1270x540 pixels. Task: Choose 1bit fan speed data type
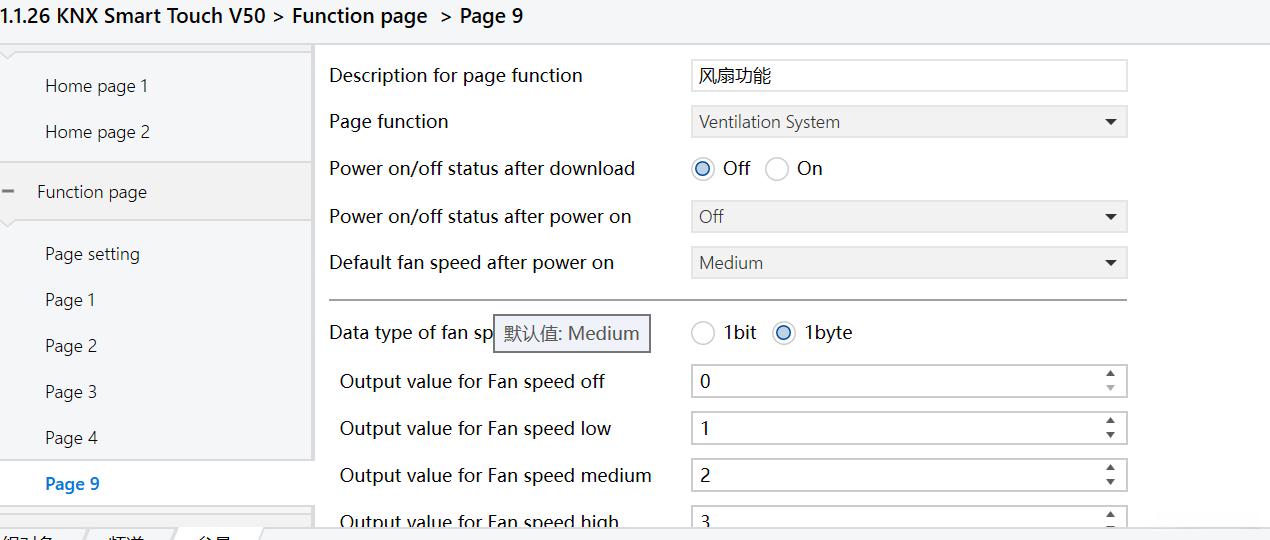pos(703,333)
